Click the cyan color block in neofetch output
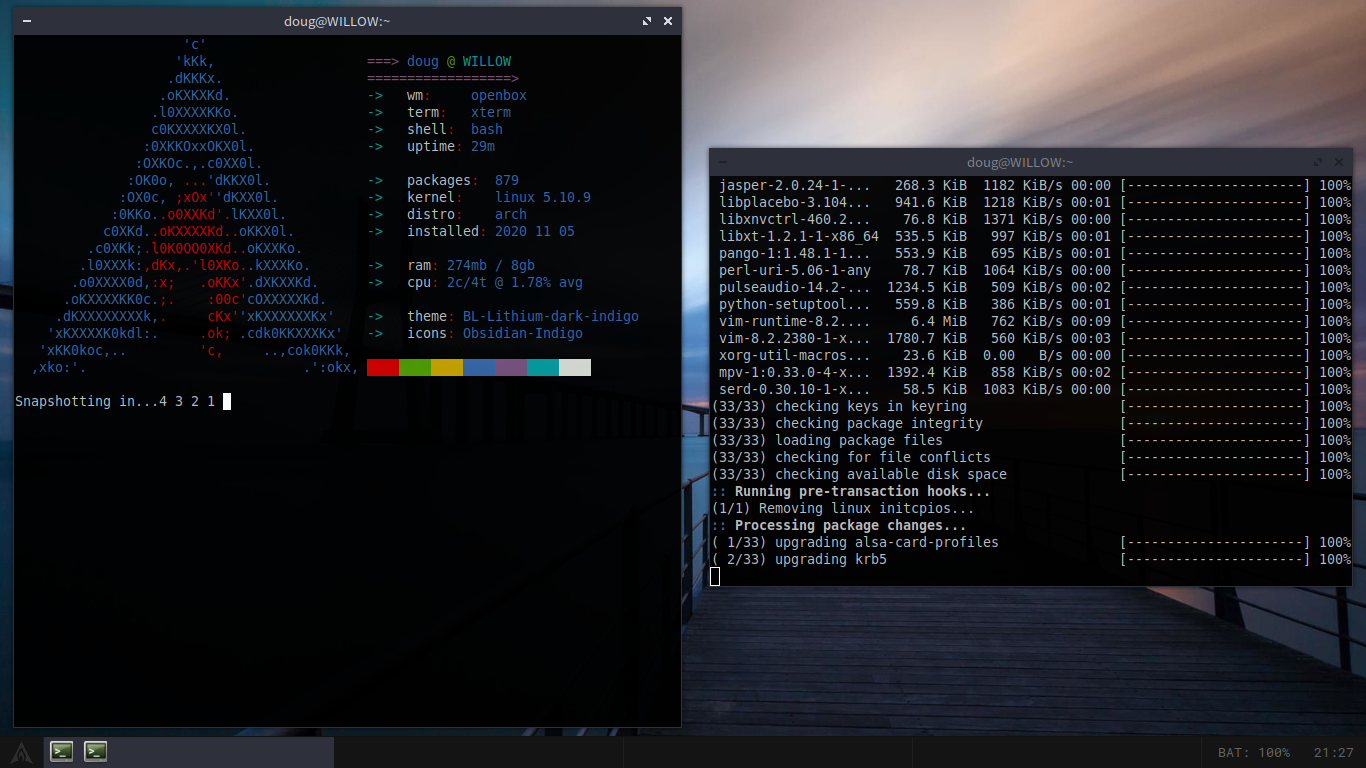This screenshot has height=768, width=1366. [543, 368]
